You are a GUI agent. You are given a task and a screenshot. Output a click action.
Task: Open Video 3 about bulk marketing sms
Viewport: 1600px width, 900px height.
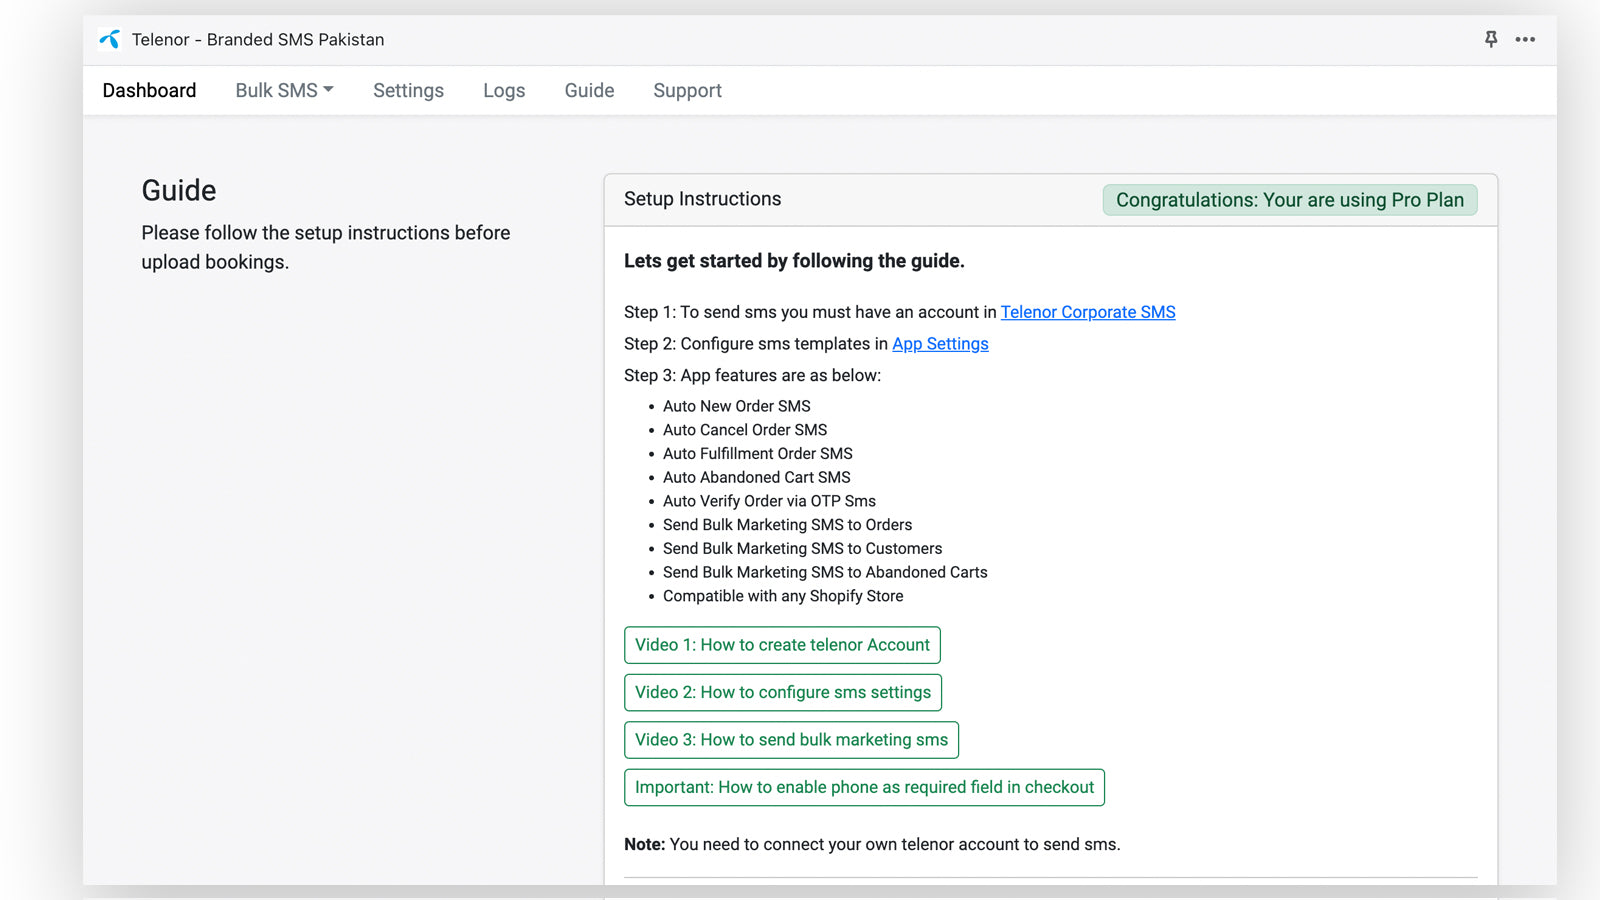(x=791, y=740)
